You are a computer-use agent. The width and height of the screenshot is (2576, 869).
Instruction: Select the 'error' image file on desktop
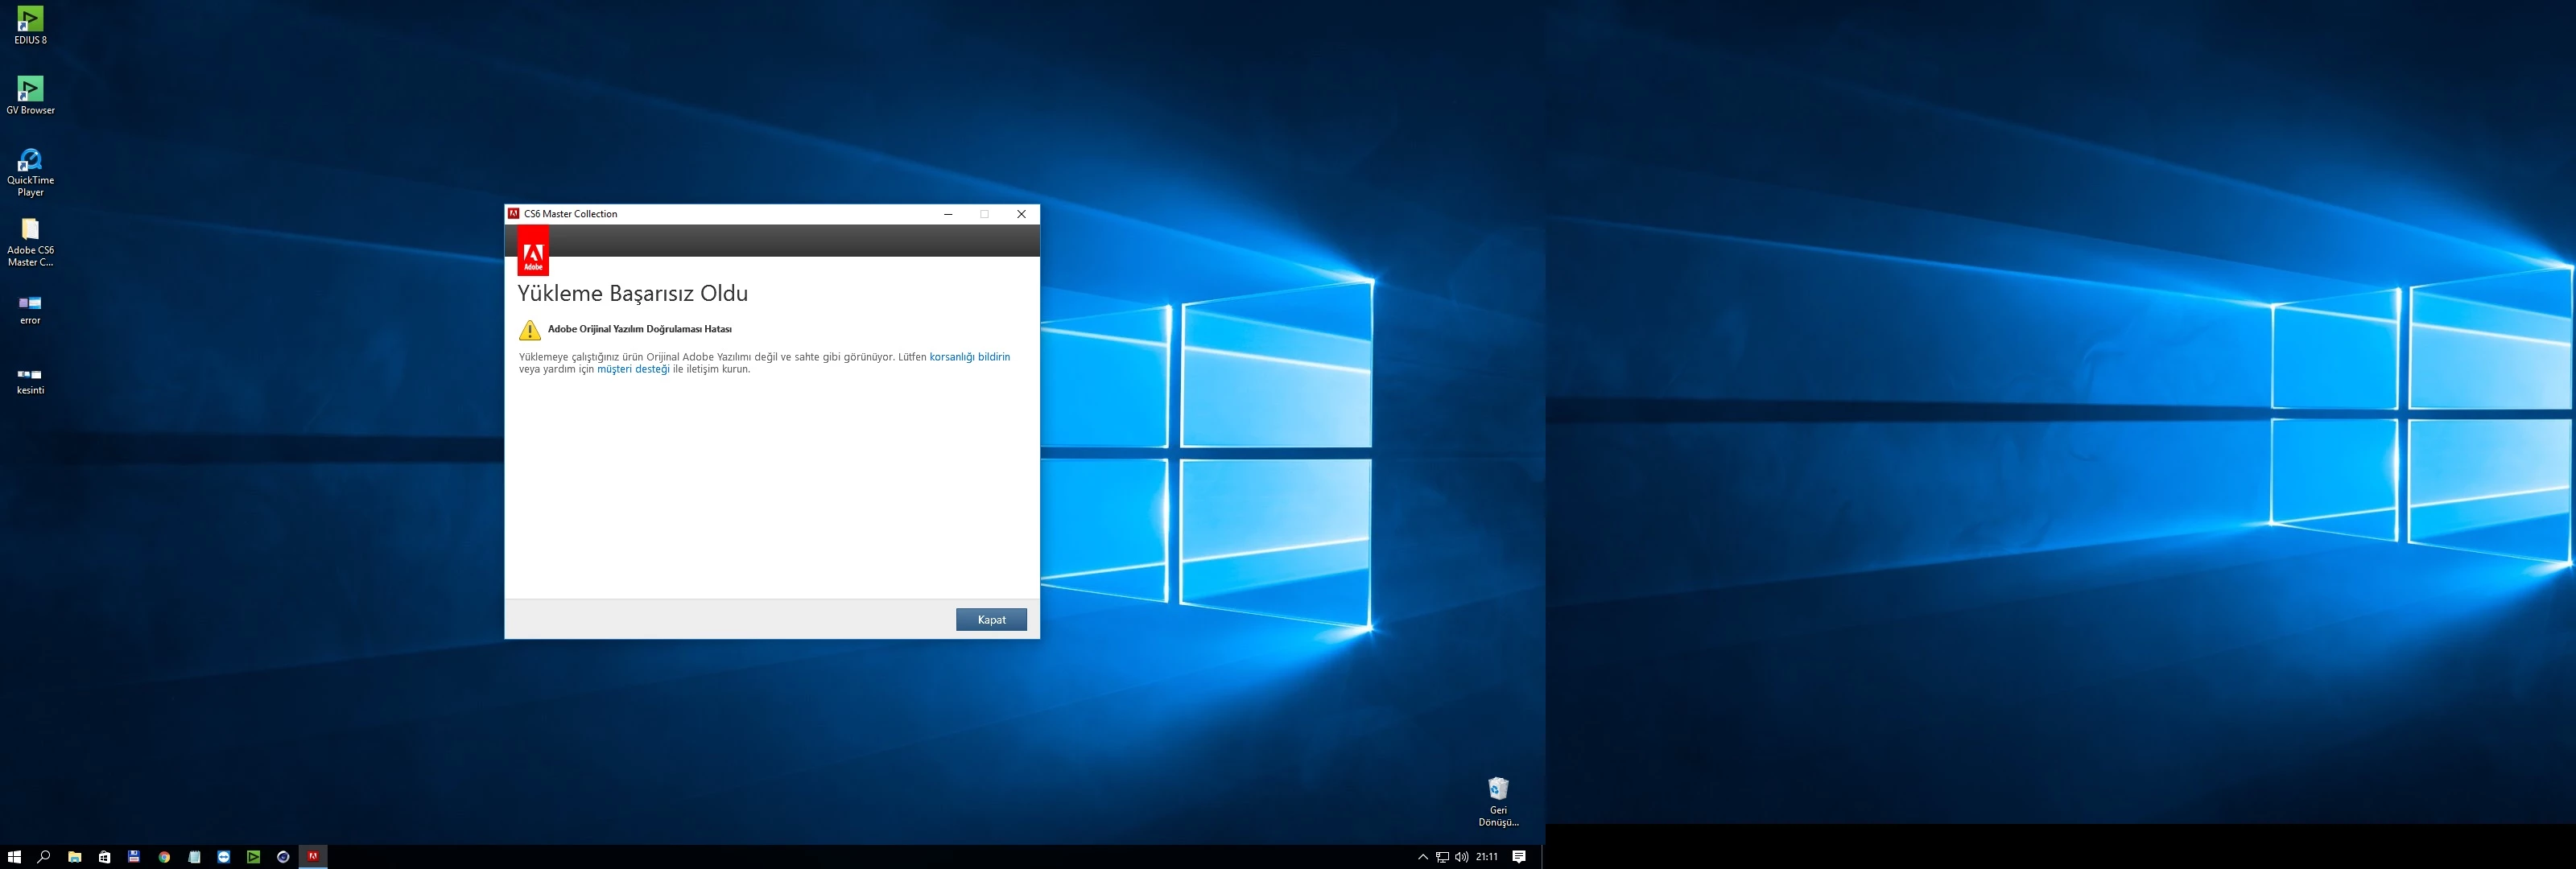pos(30,308)
